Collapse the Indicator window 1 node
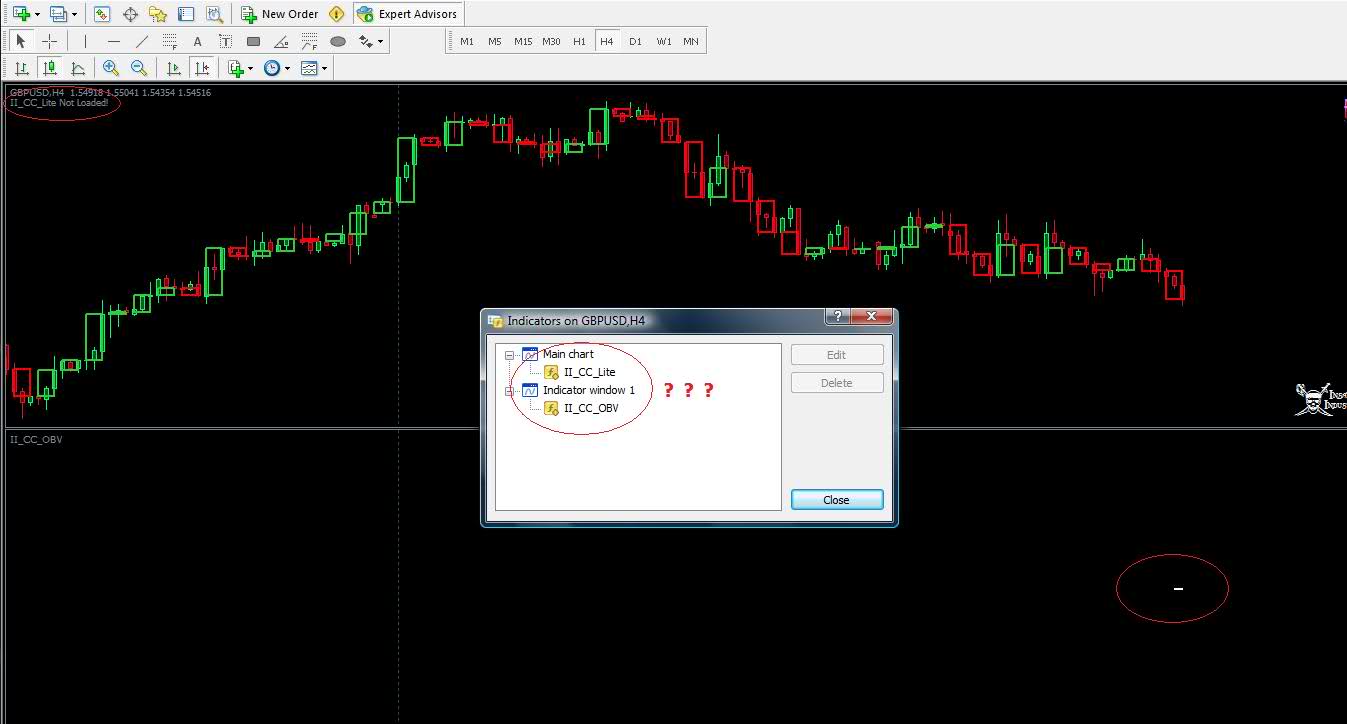The width and height of the screenshot is (1347, 724). 509,391
